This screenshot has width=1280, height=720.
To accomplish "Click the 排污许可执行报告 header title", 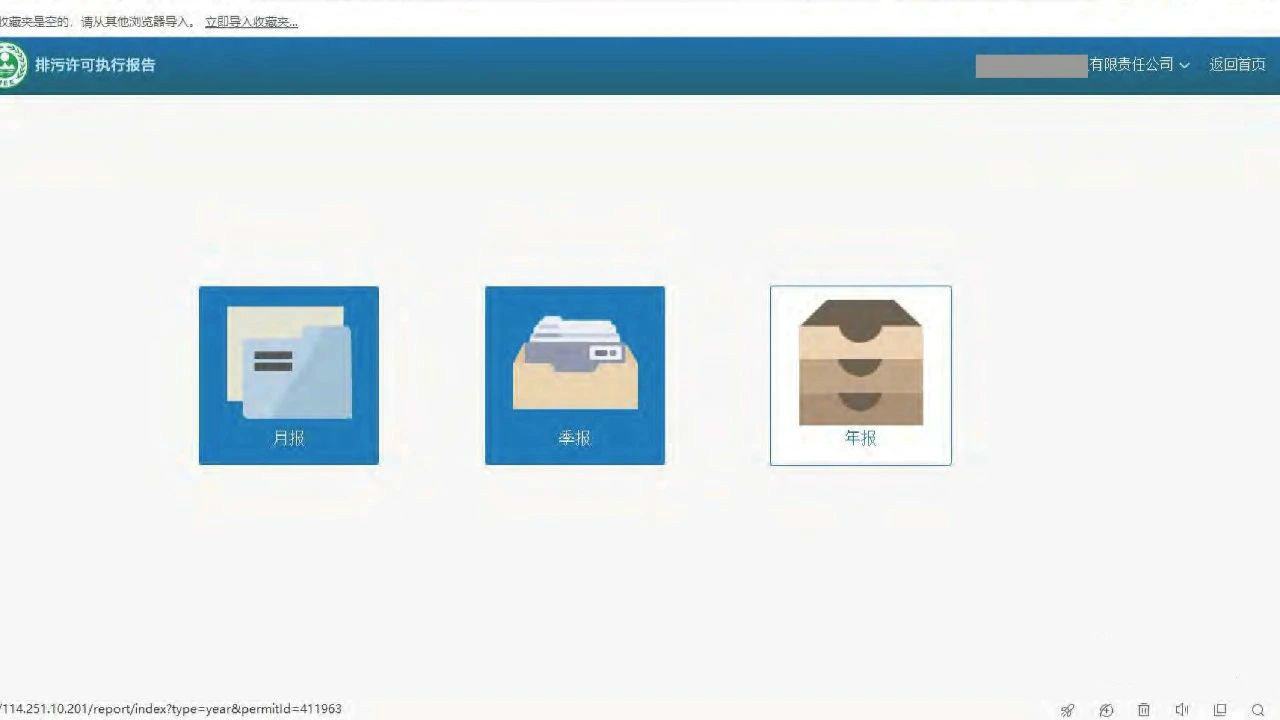I will (95, 65).
